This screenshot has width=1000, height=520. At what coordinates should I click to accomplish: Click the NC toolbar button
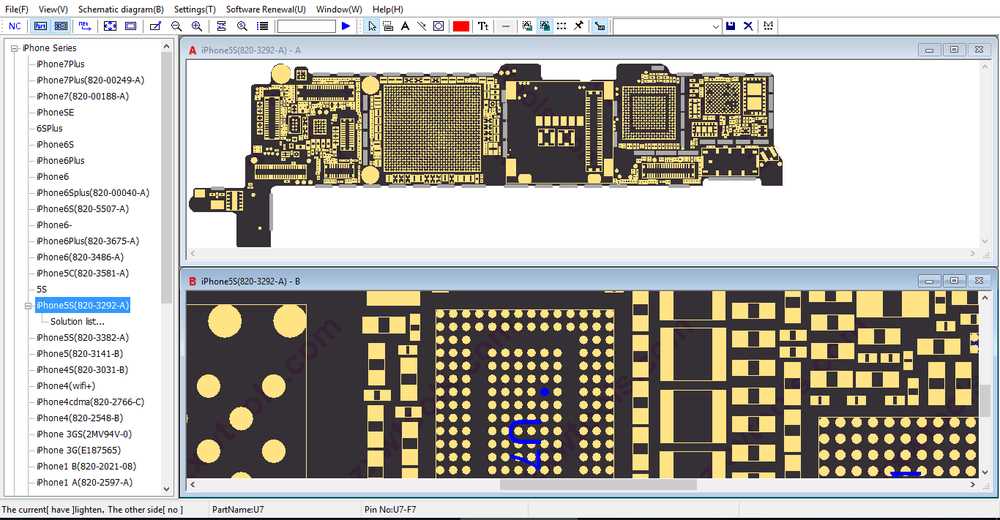pyautogui.click(x=14, y=26)
